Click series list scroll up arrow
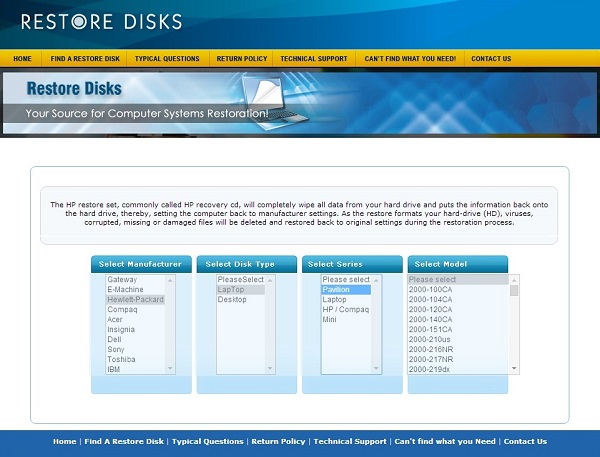This screenshot has width=600, height=457. pos(376,280)
